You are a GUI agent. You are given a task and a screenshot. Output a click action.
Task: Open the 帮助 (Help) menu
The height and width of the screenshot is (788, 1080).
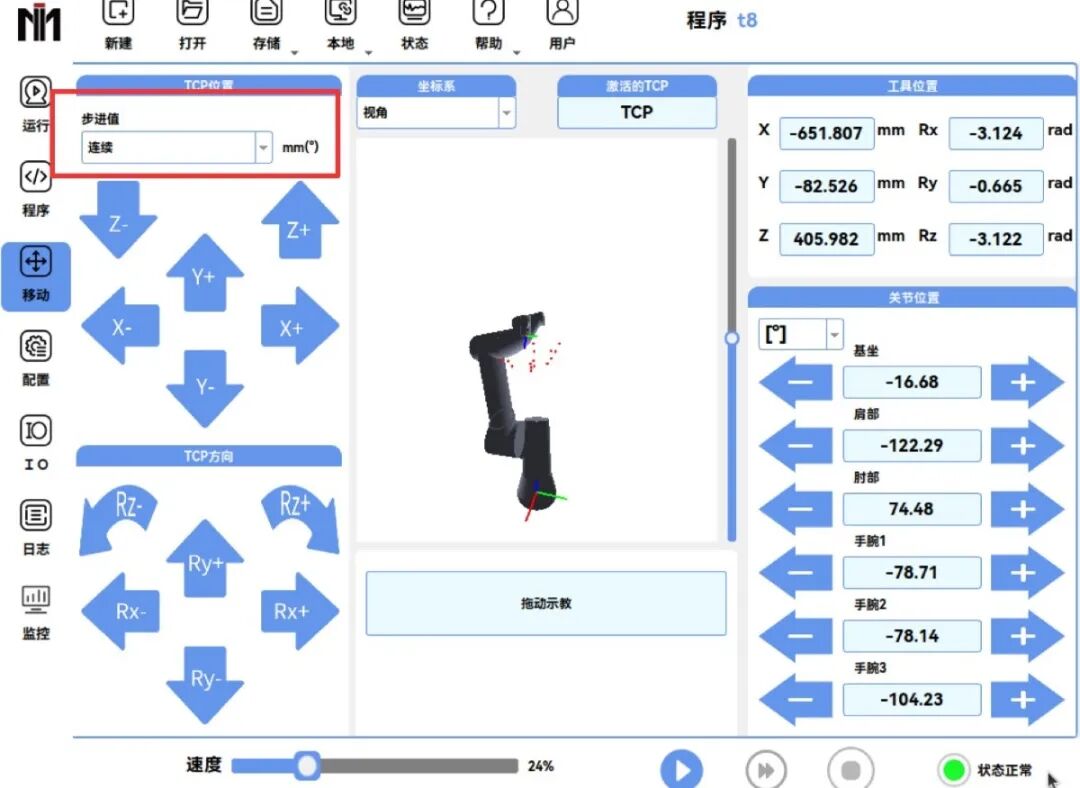click(488, 26)
